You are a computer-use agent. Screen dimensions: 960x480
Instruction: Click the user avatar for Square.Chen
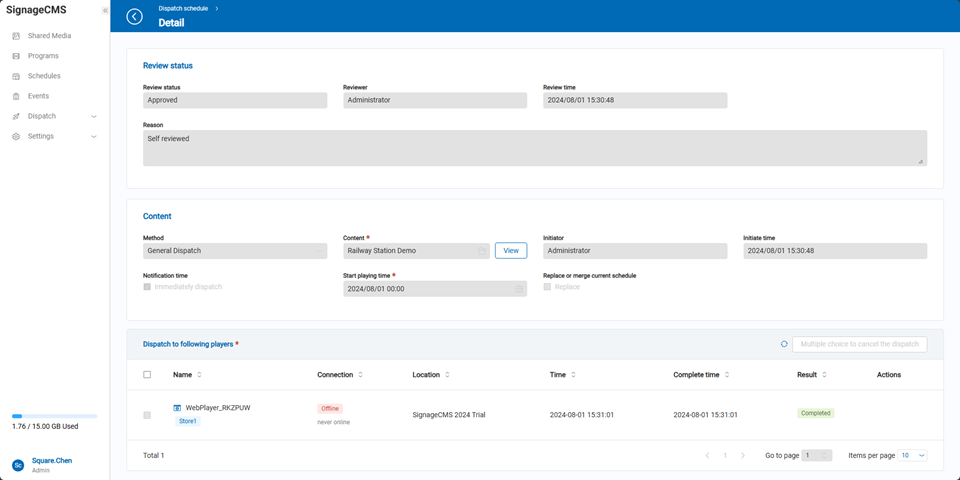18,465
